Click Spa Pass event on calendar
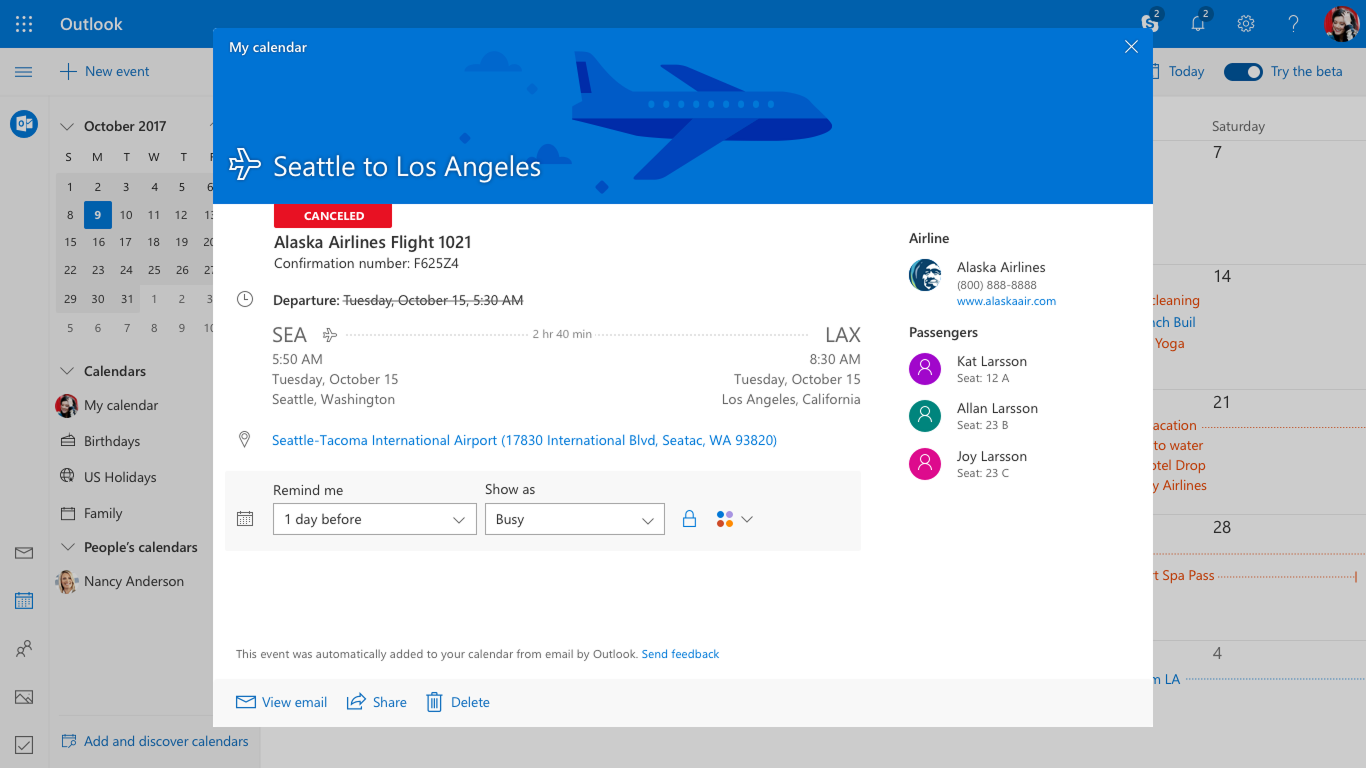Image resolution: width=1366 pixels, height=768 pixels. point(1185,575)
